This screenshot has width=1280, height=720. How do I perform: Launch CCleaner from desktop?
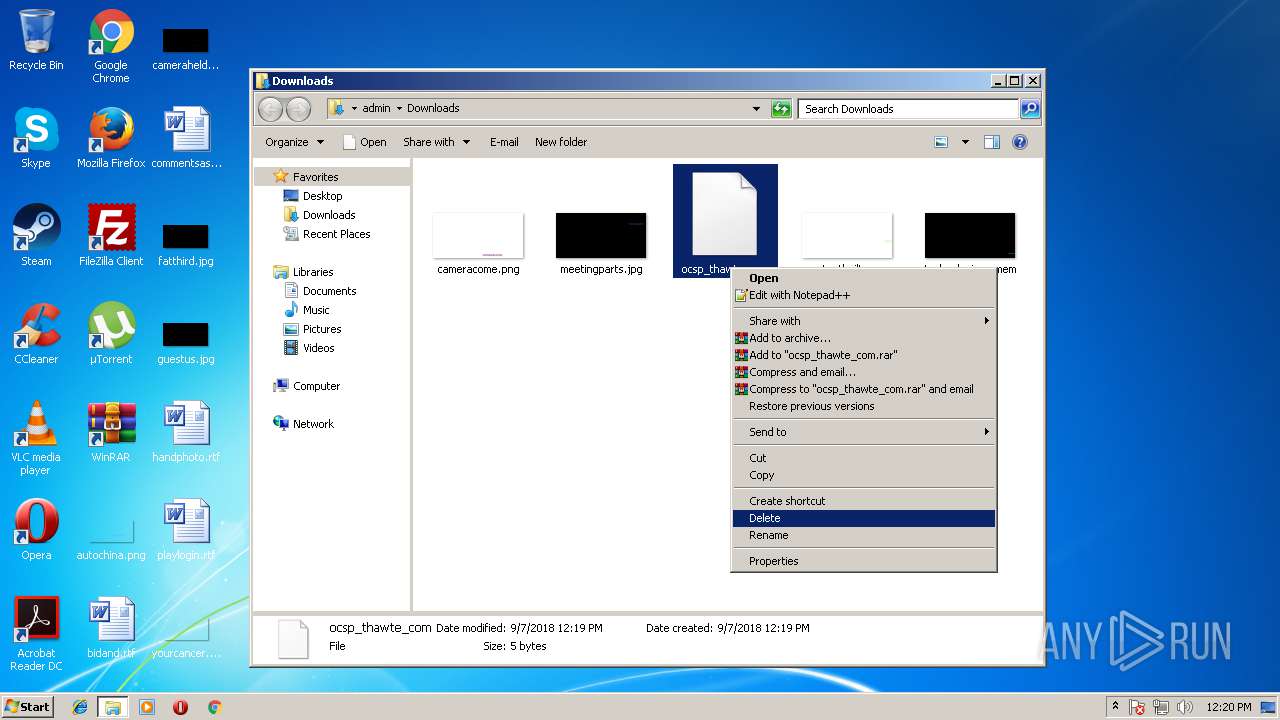[x=36, y=334]
